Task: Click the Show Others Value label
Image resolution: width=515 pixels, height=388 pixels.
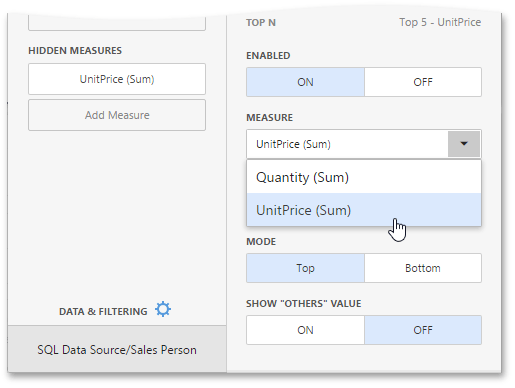Action: coord(304,304)
